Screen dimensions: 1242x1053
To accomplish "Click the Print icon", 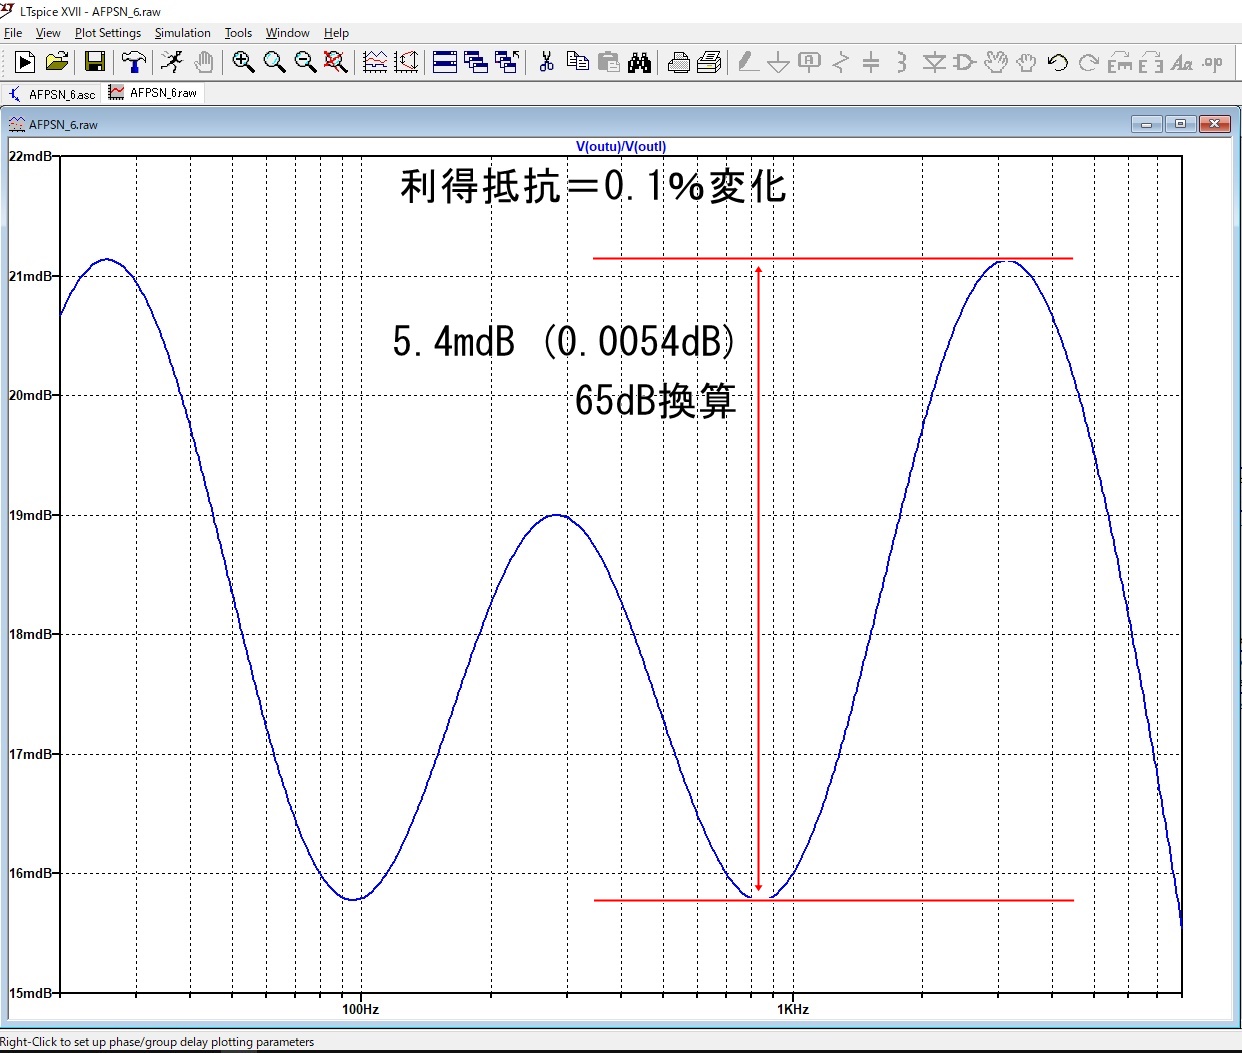I will (678, 62).
